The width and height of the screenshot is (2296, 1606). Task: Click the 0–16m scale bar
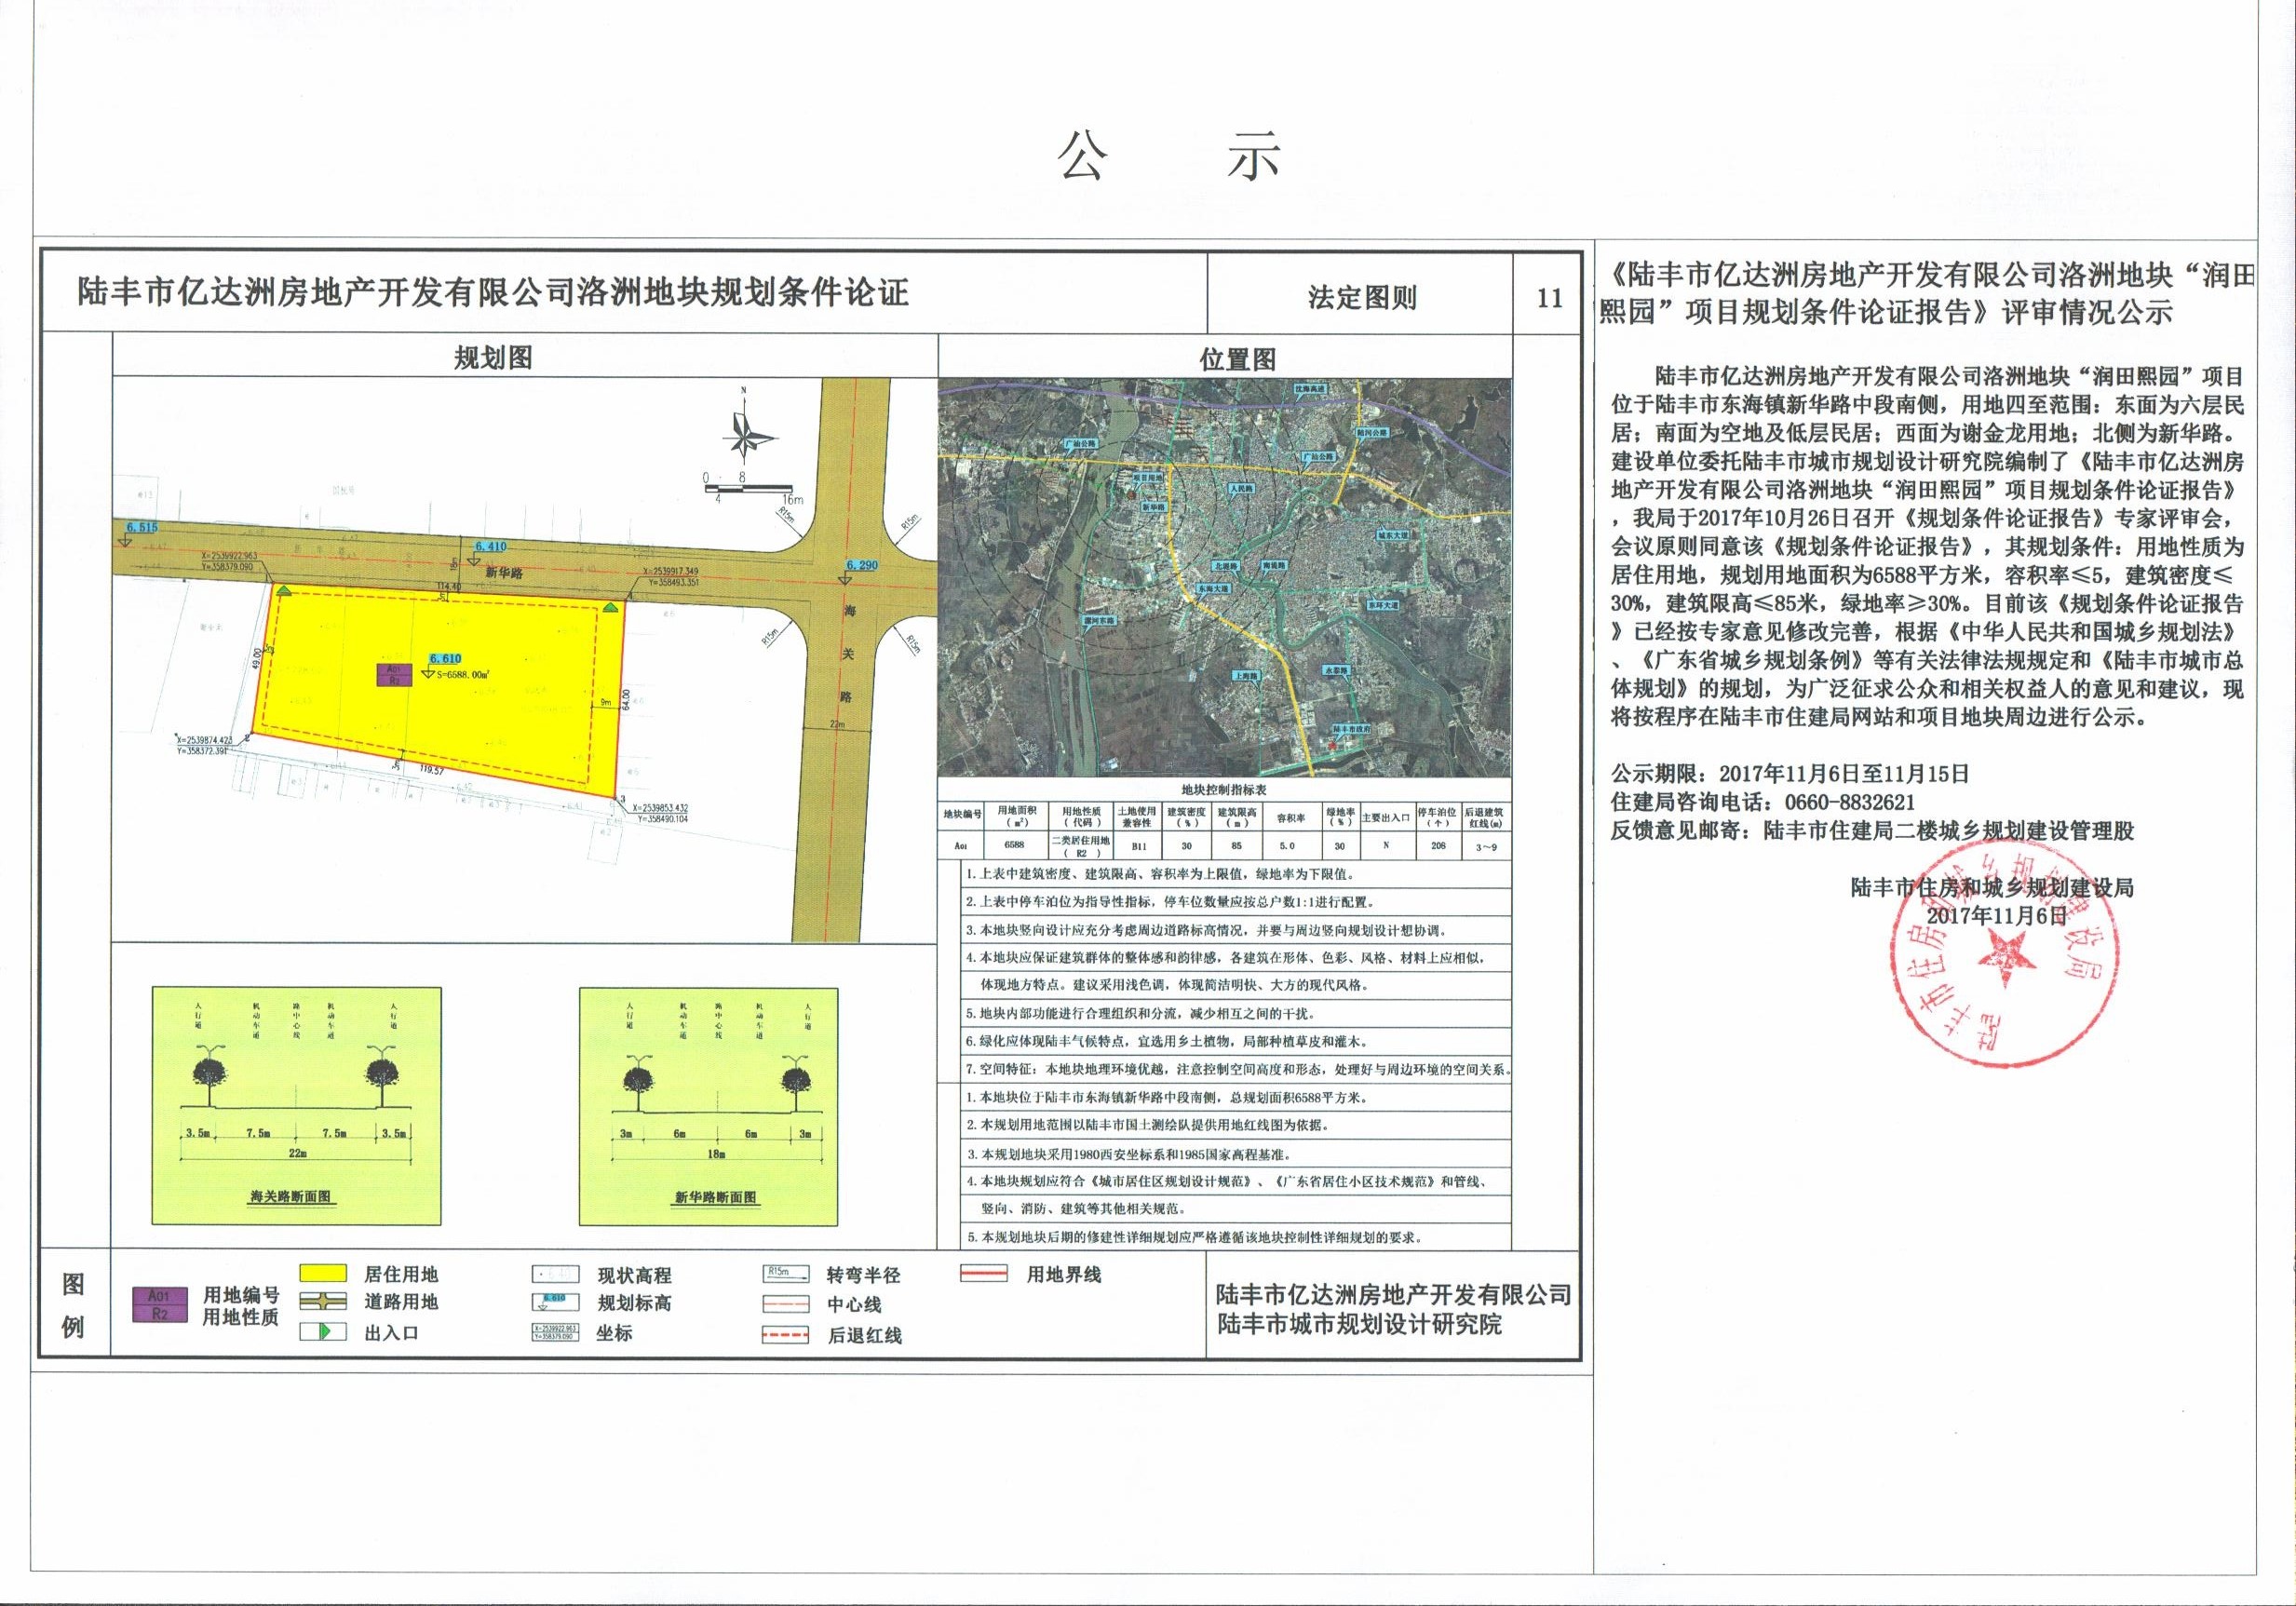(755, 489)
